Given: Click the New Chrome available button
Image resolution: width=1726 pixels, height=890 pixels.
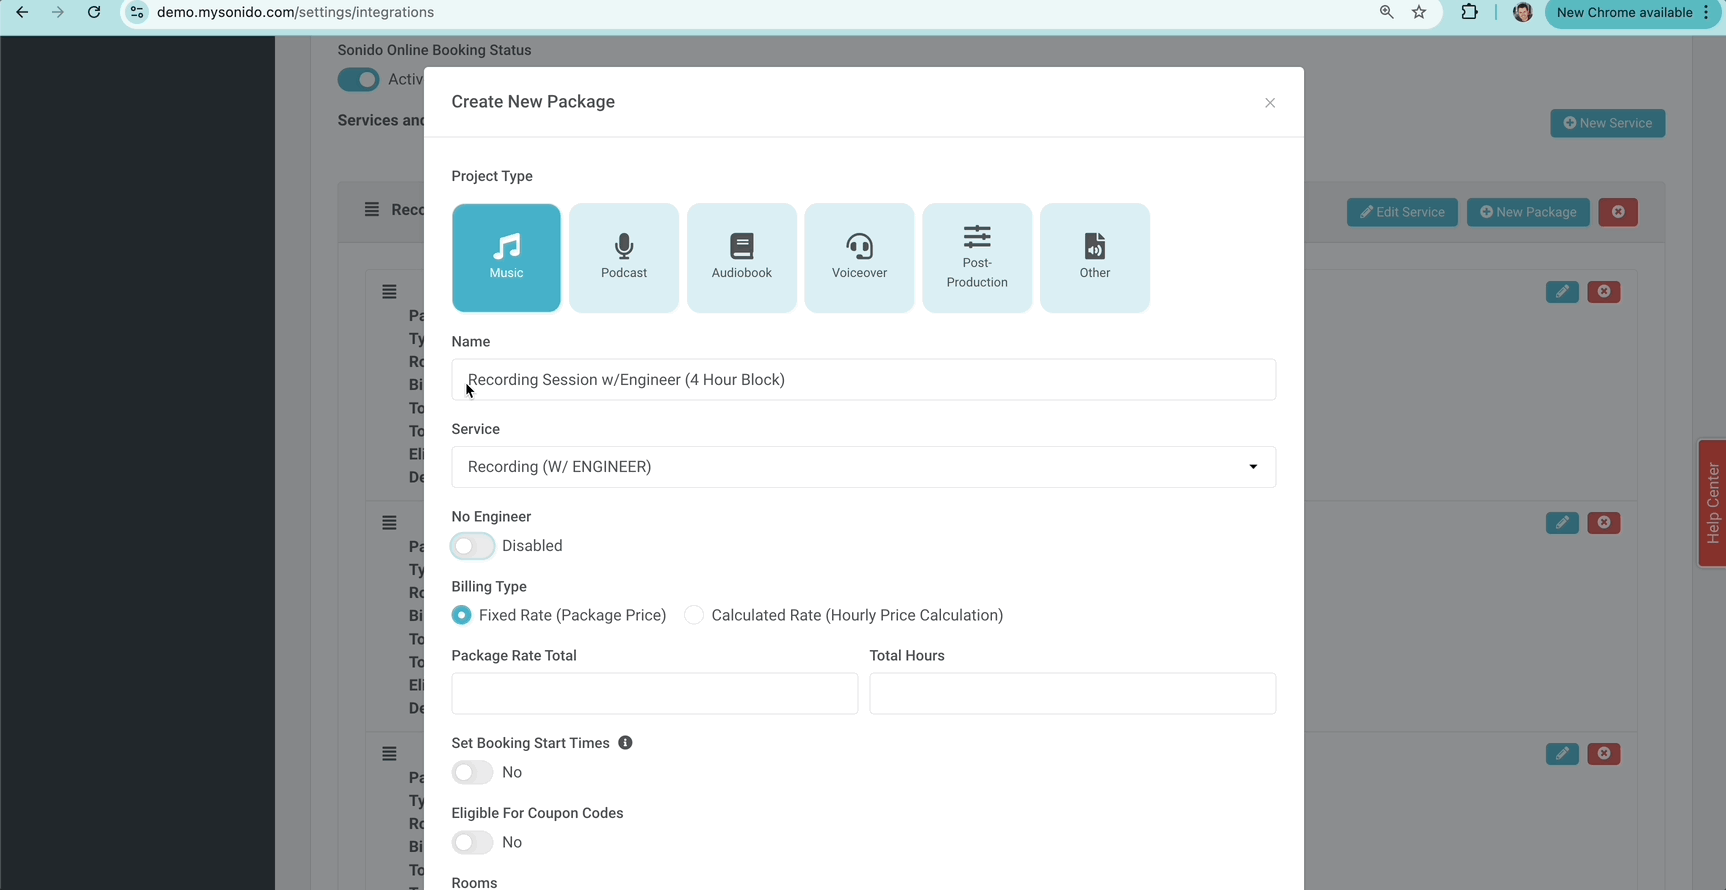Looking at the screenshot, I should tap(1623, 13).
